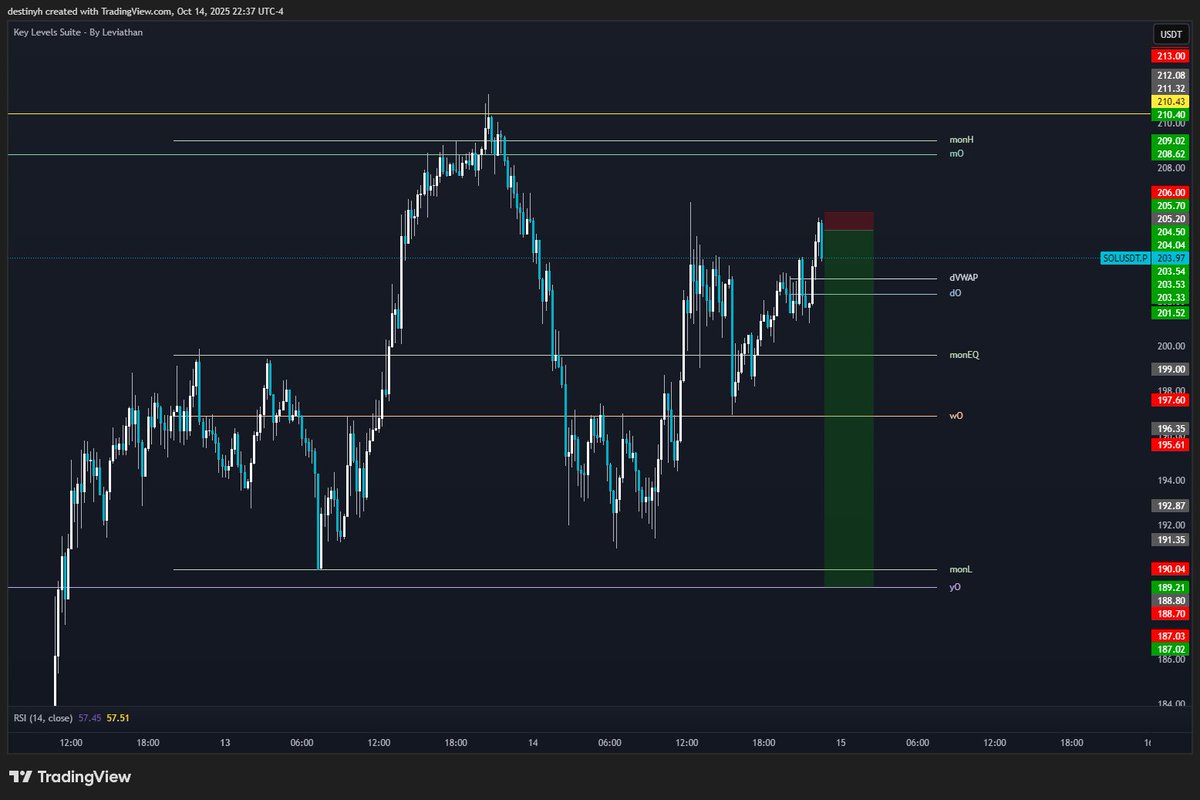
Task: Click the dO level label
Action: (x=956, y=294)
